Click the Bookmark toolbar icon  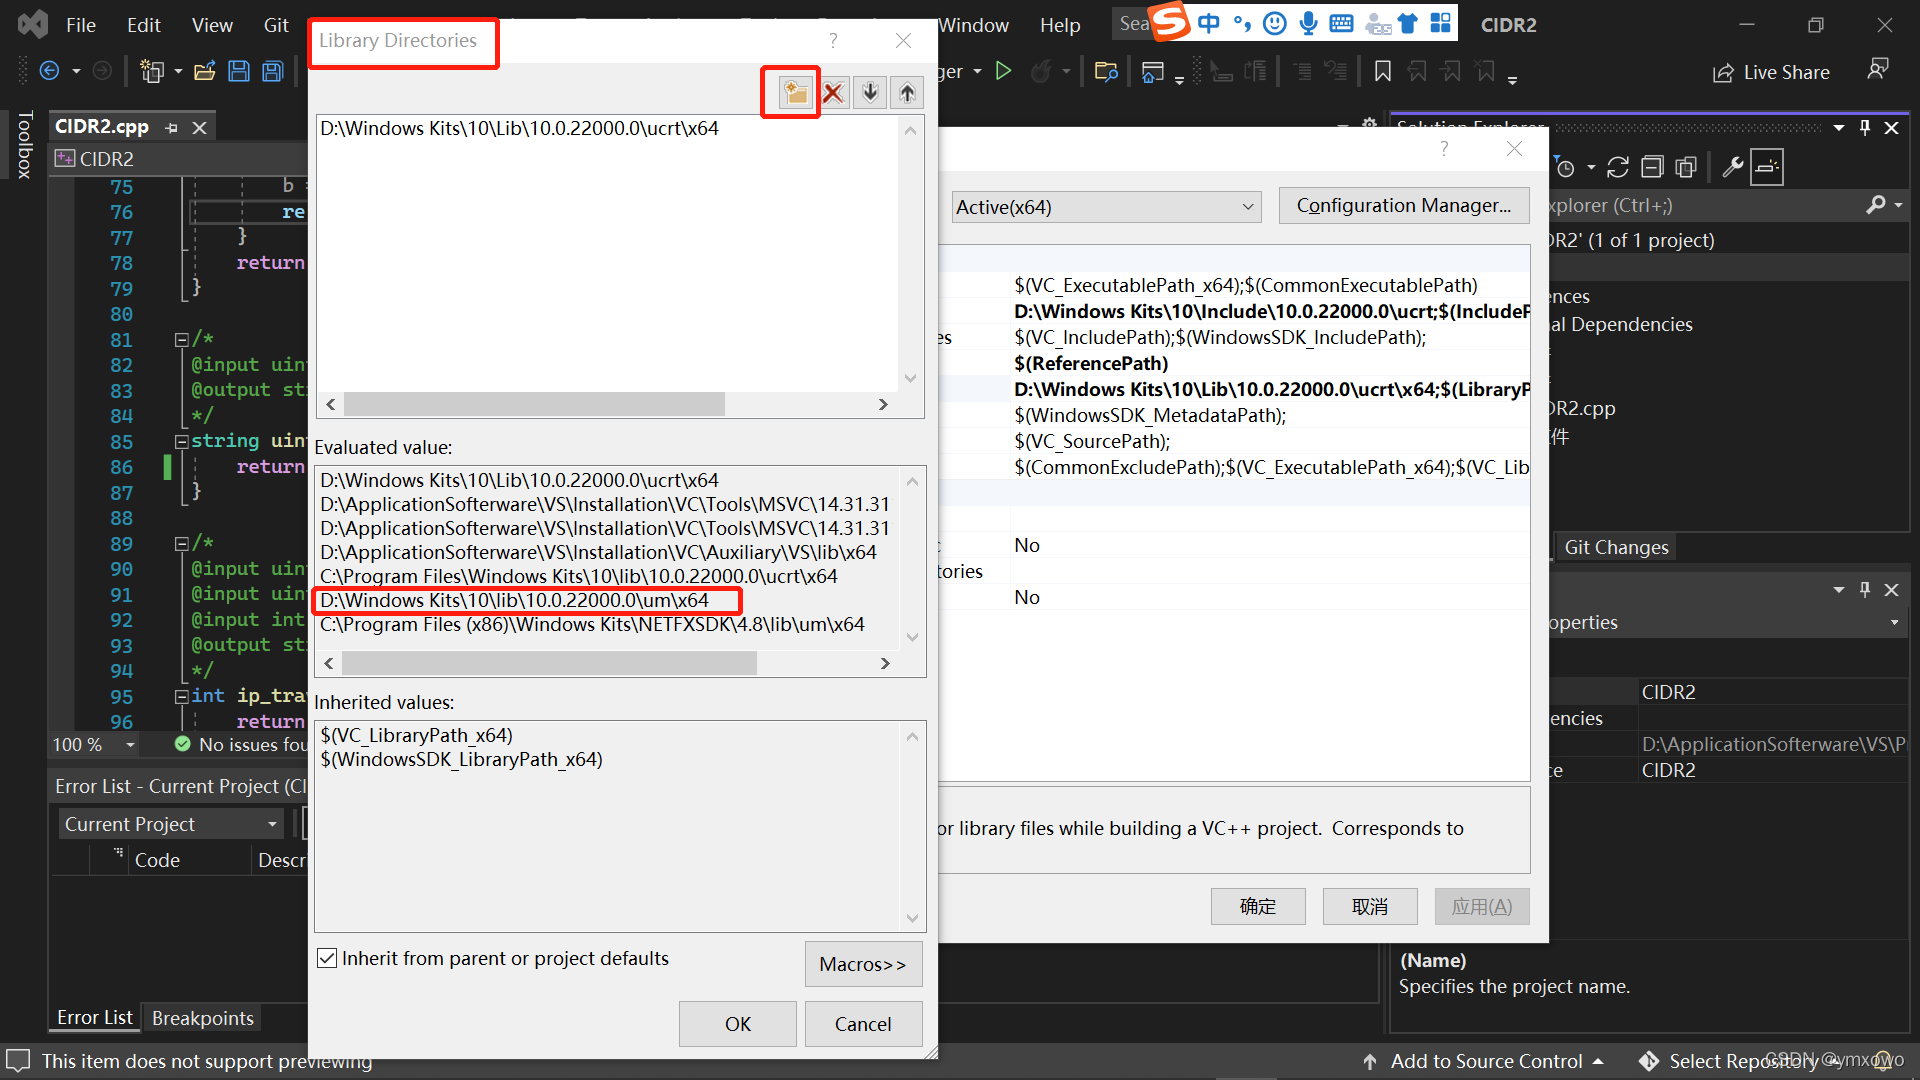click(1383, 72)
